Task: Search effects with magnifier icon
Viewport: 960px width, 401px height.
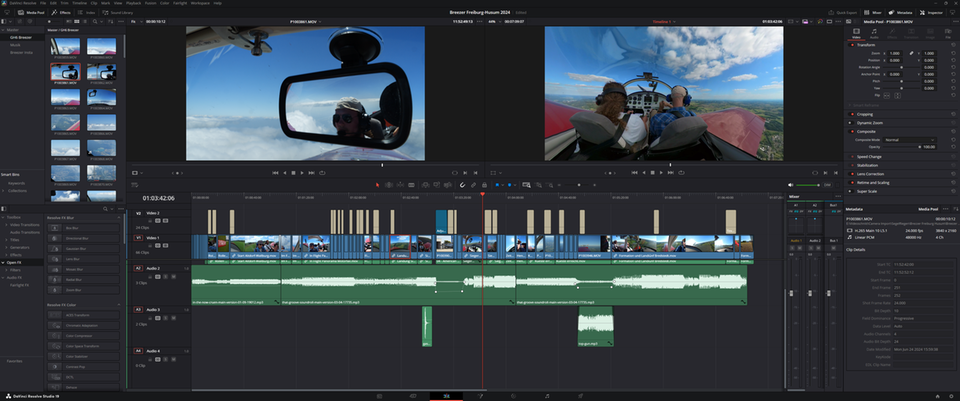Action: click(105, 209)
